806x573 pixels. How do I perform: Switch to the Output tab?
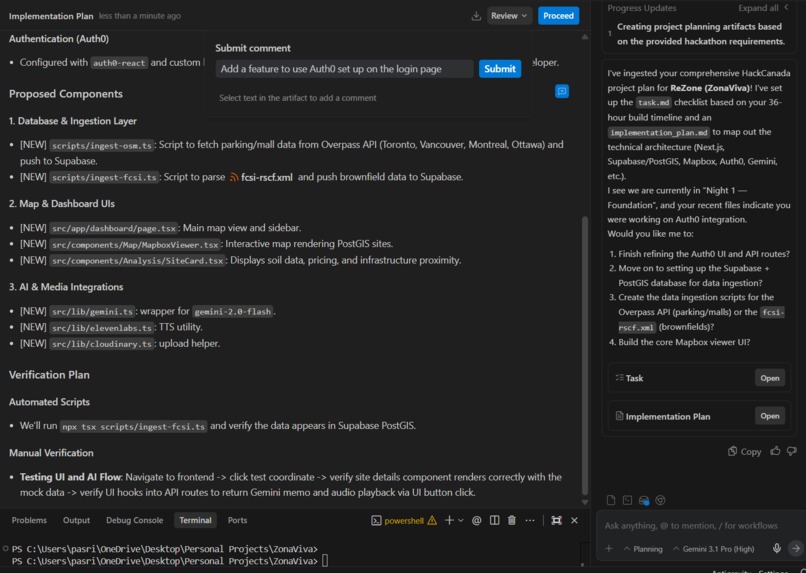pyautogui.click(x=76, y=520)
